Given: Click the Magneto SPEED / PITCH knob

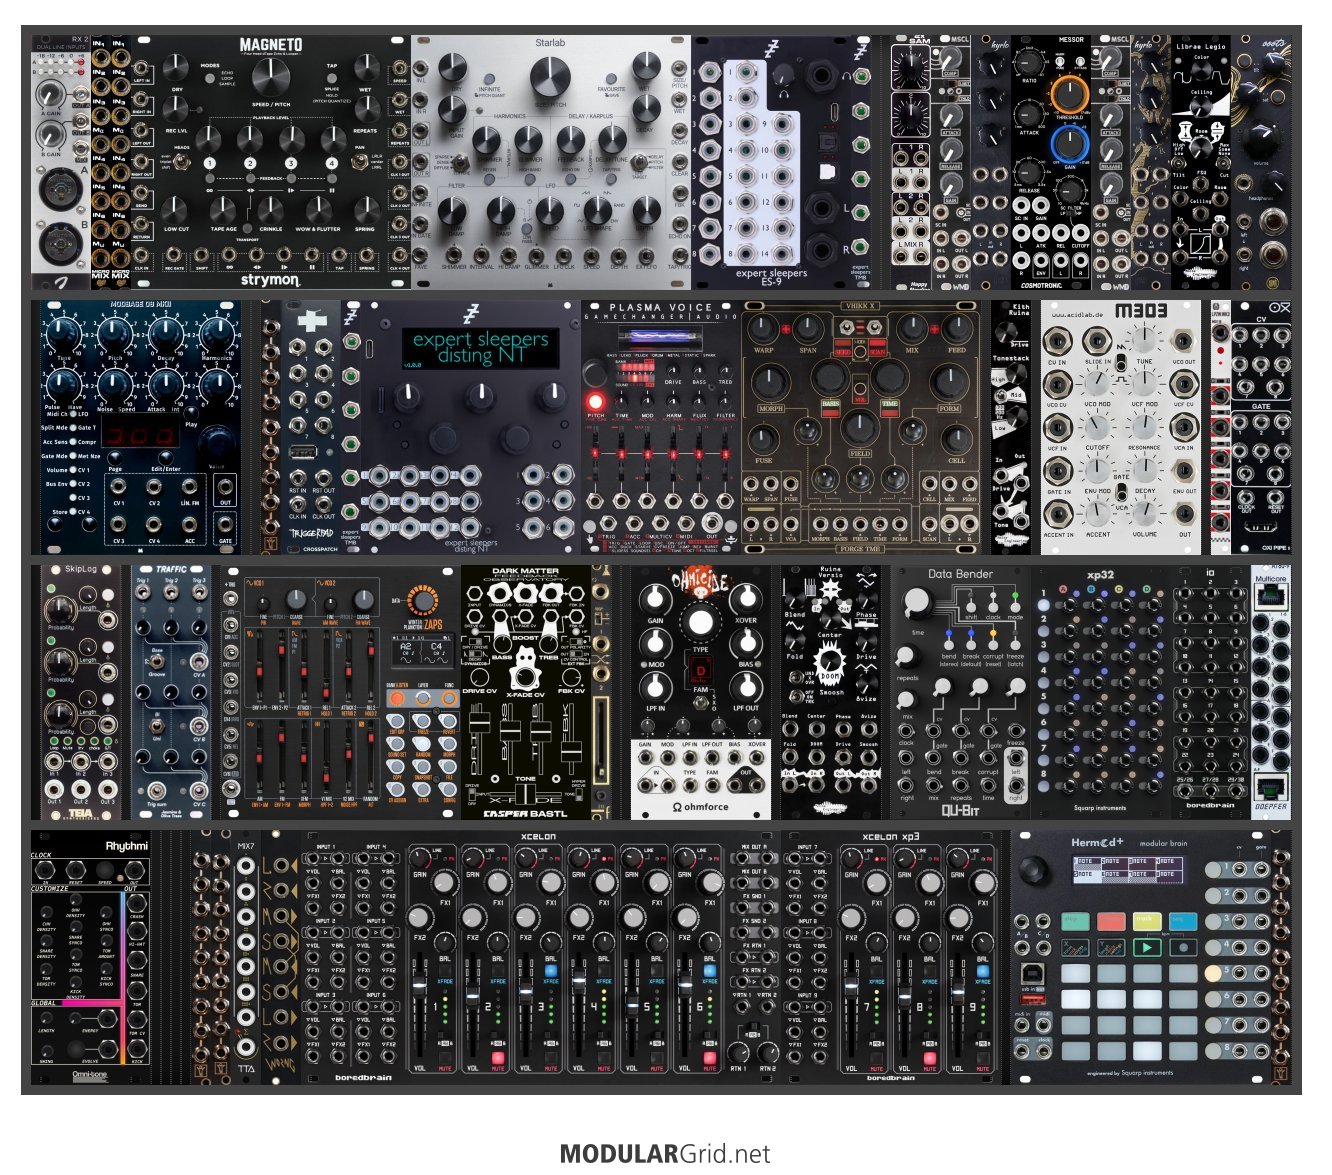Looking at the screenshot, I should (271, 76).
